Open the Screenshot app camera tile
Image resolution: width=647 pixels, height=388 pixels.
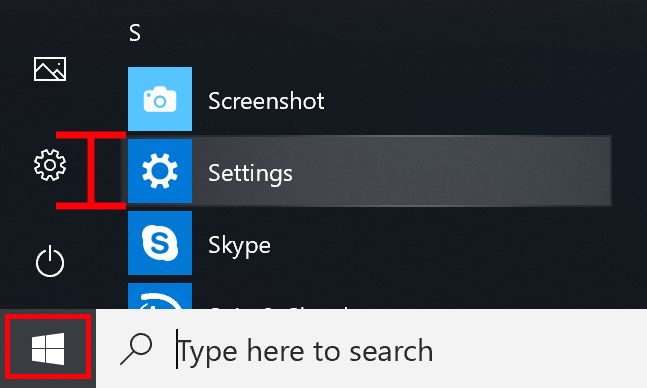coord(160,99)
